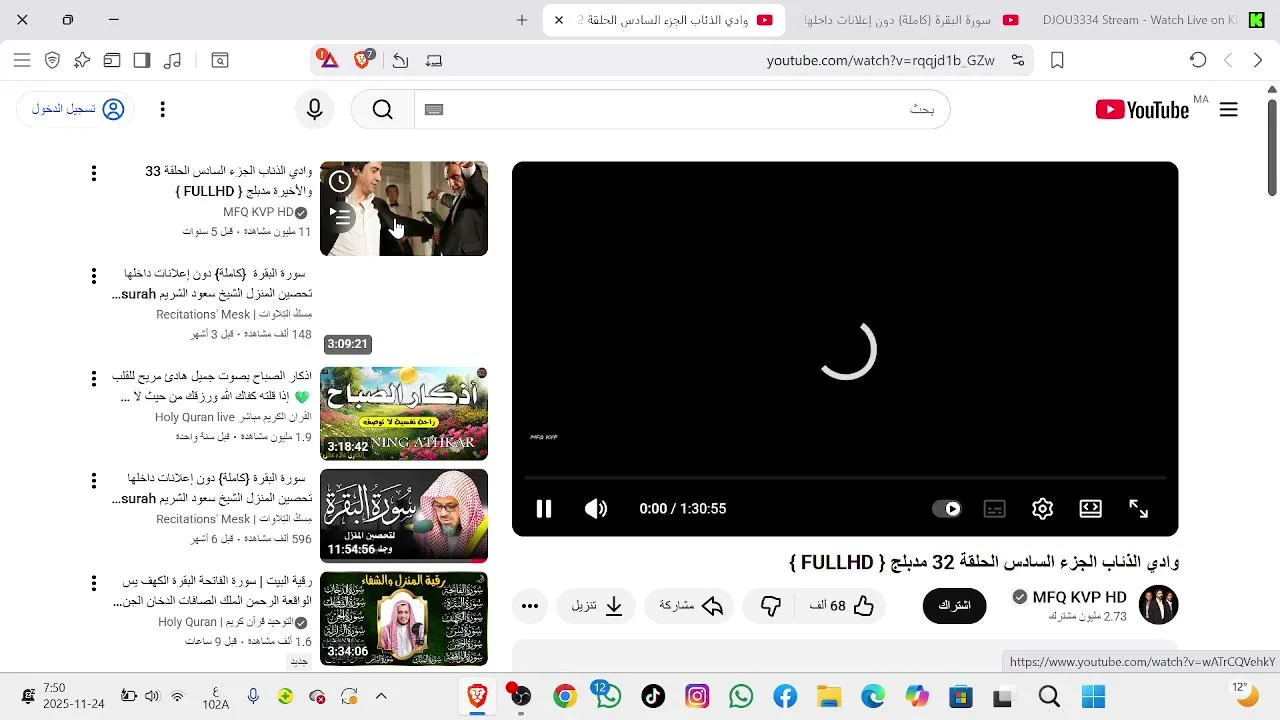Click the مشاركة share button
This screenshot has height=720, width=1280.
pos(691,606)
